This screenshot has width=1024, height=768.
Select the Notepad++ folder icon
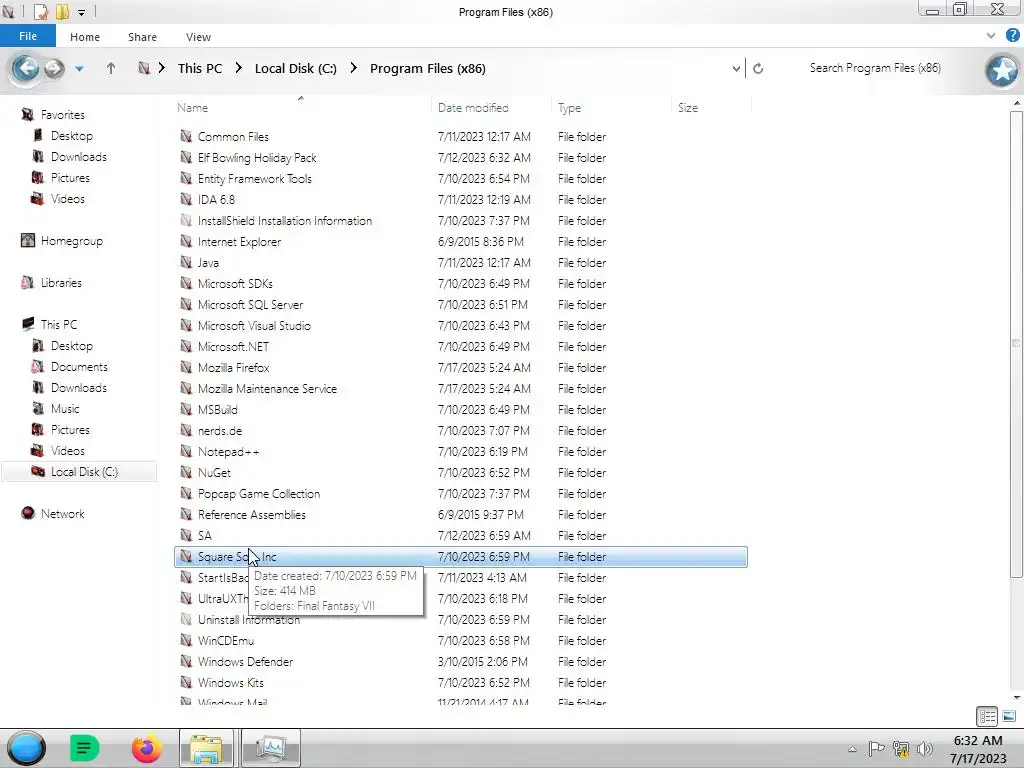[x=186, y=451]
